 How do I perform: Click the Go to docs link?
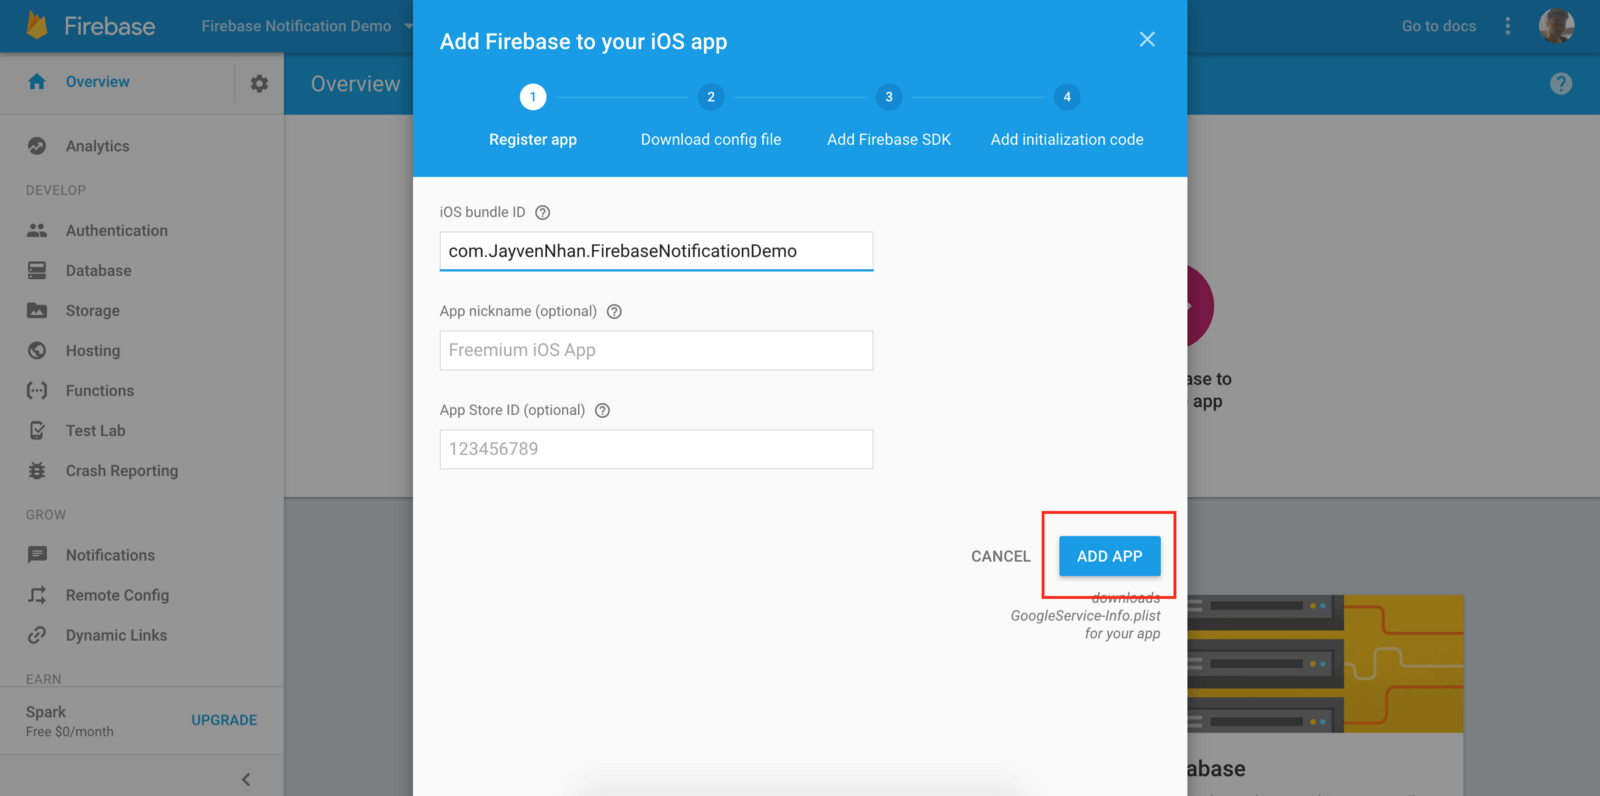(1439, 26)
